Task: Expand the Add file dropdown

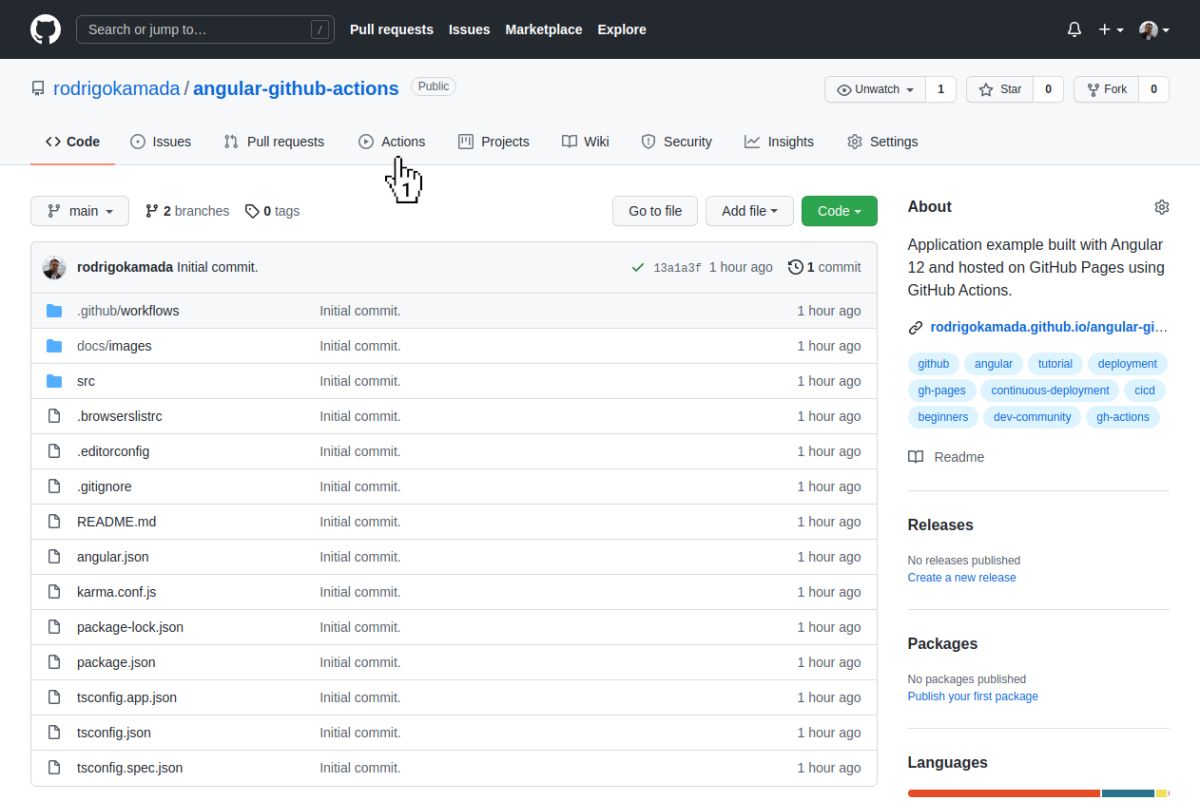Action: (x=749, y=211)
